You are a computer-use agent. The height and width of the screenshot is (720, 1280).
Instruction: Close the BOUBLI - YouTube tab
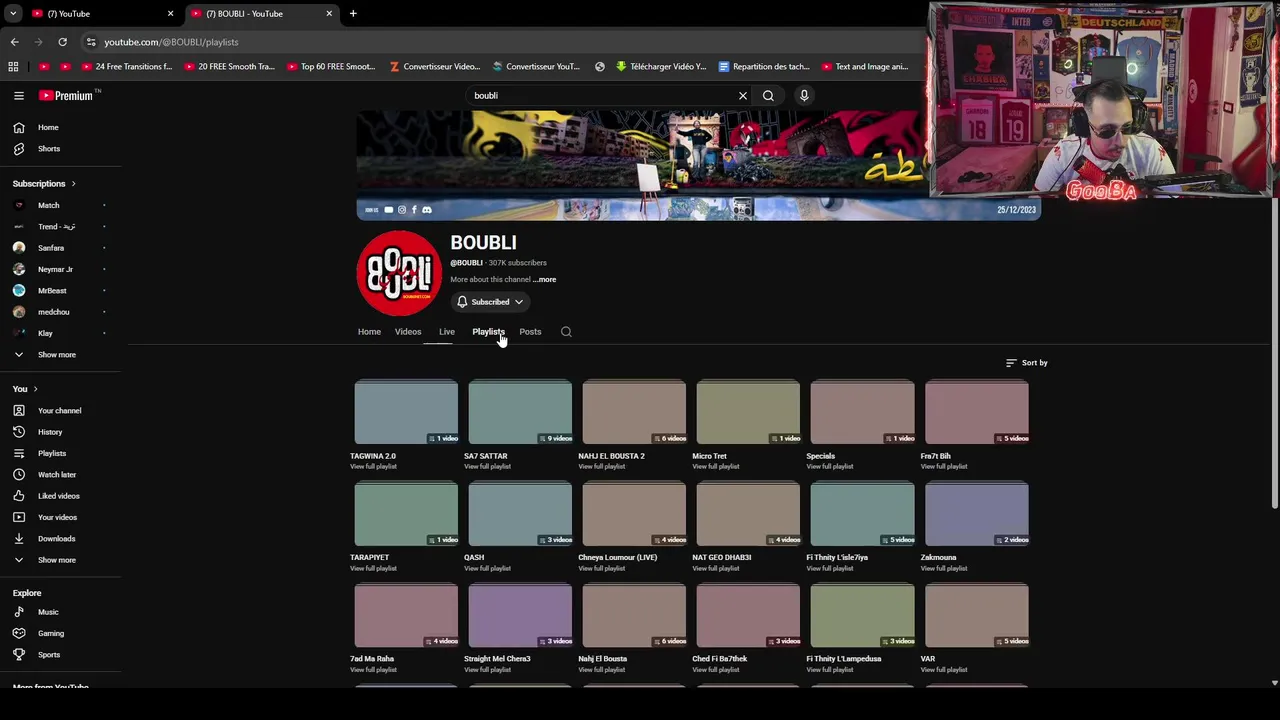329,14
